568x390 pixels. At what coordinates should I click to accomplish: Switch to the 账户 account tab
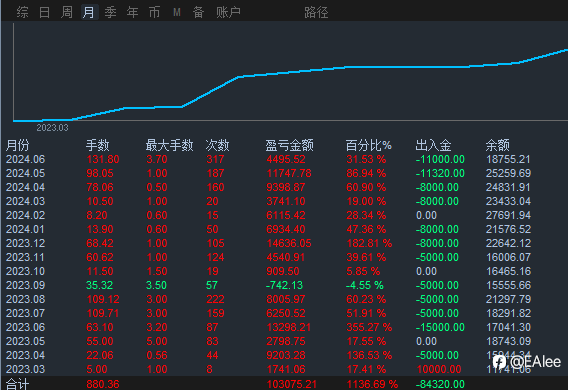[229, 12]
